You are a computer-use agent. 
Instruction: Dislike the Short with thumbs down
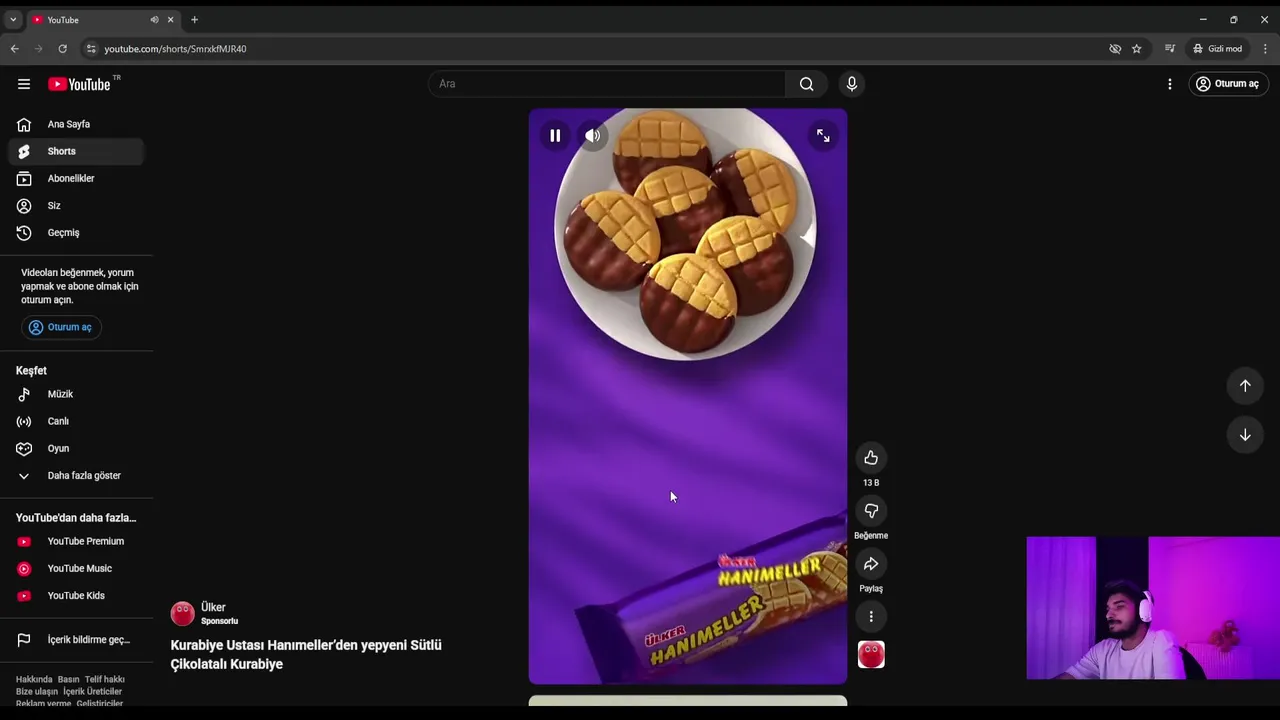tap(871, 511)
